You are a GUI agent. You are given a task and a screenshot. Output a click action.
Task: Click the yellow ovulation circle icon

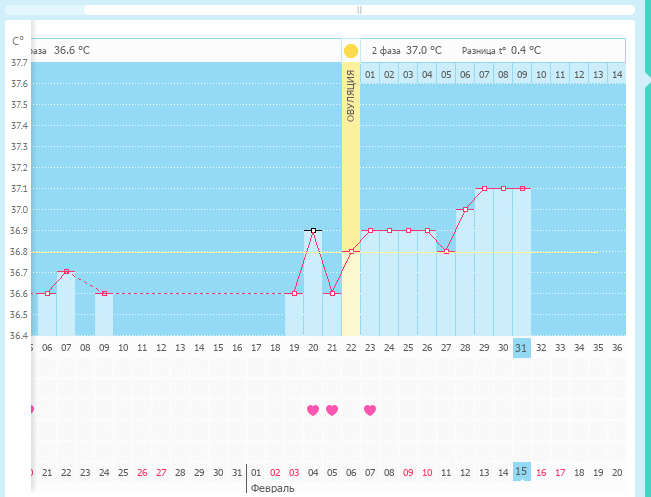(351, 50)
